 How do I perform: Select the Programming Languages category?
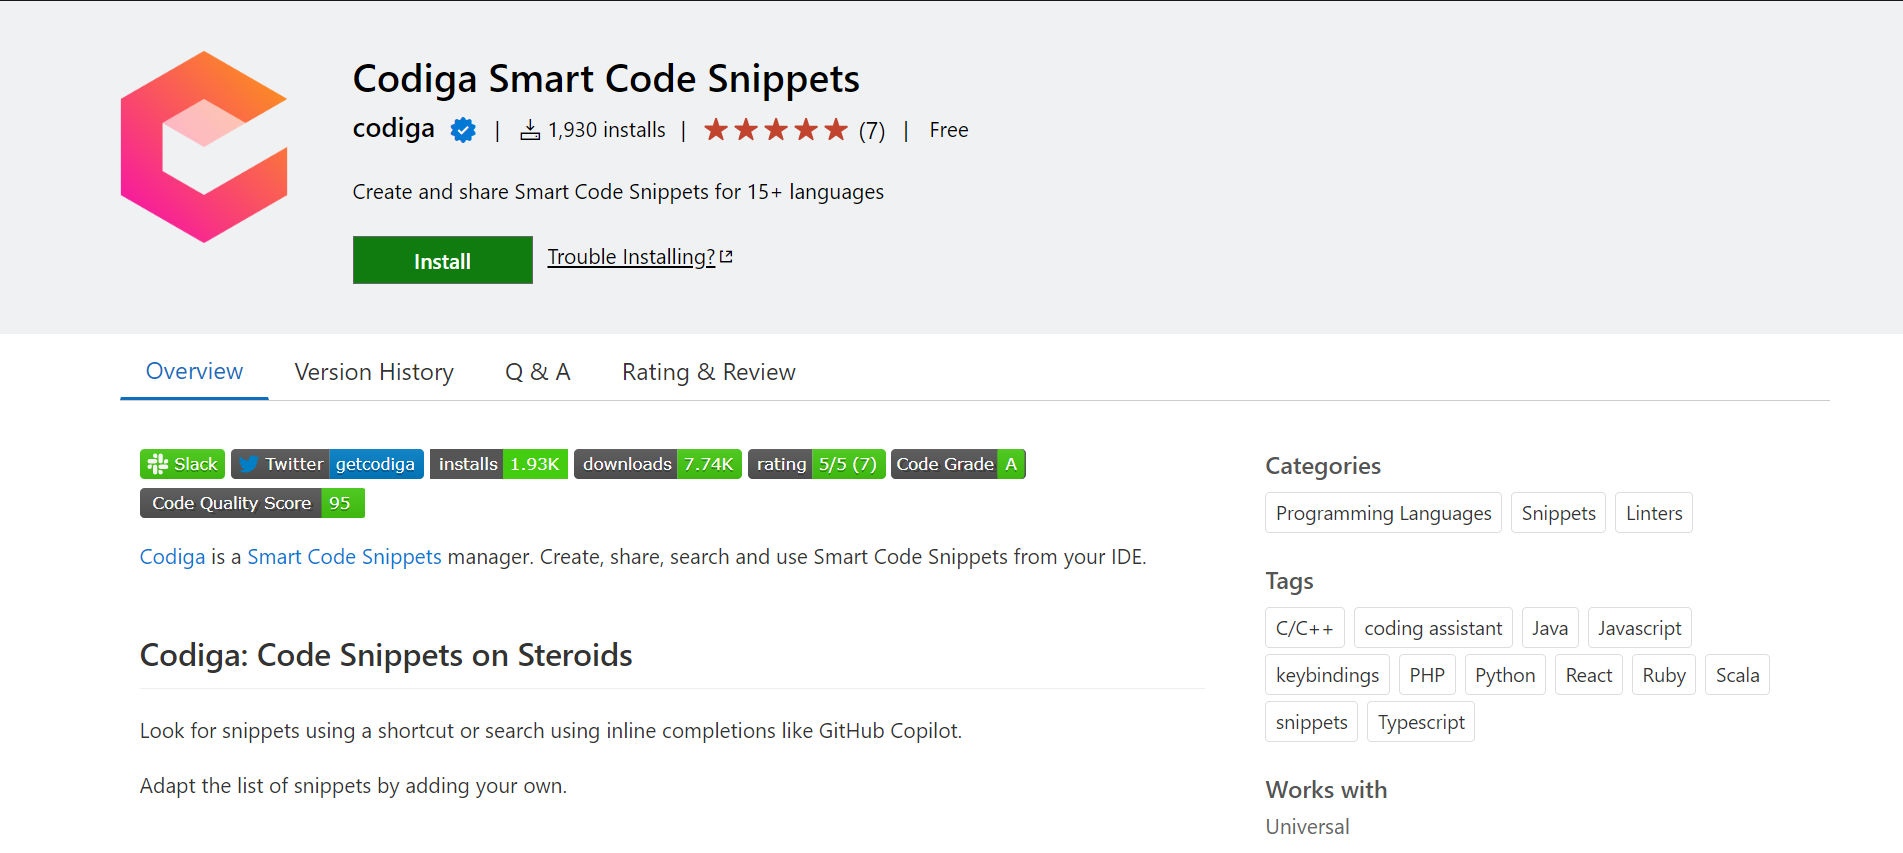pyautogui.click(x=1383, y=513)
